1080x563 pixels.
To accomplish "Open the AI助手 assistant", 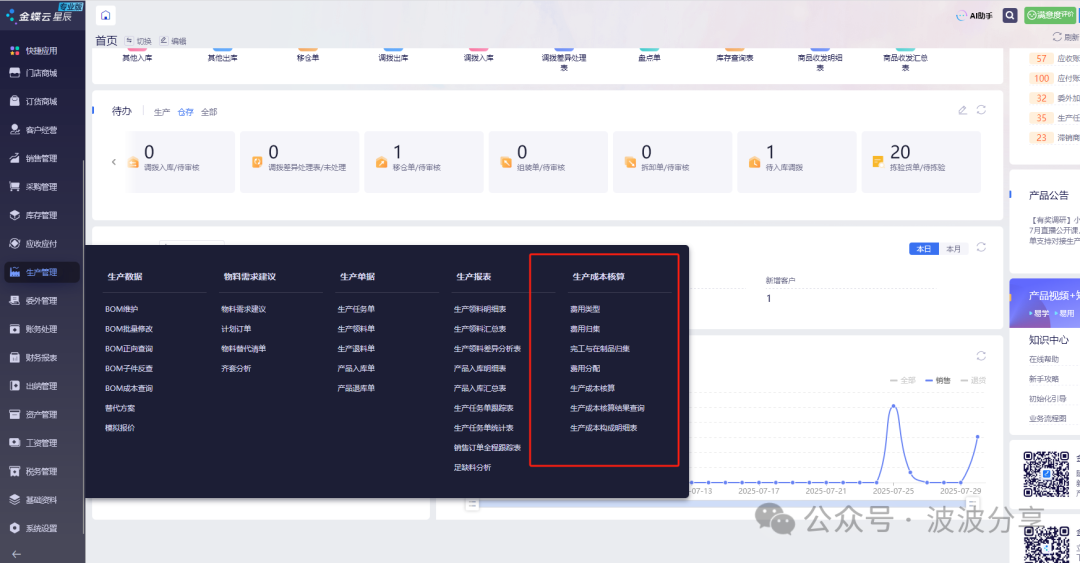I will [974, 15].
